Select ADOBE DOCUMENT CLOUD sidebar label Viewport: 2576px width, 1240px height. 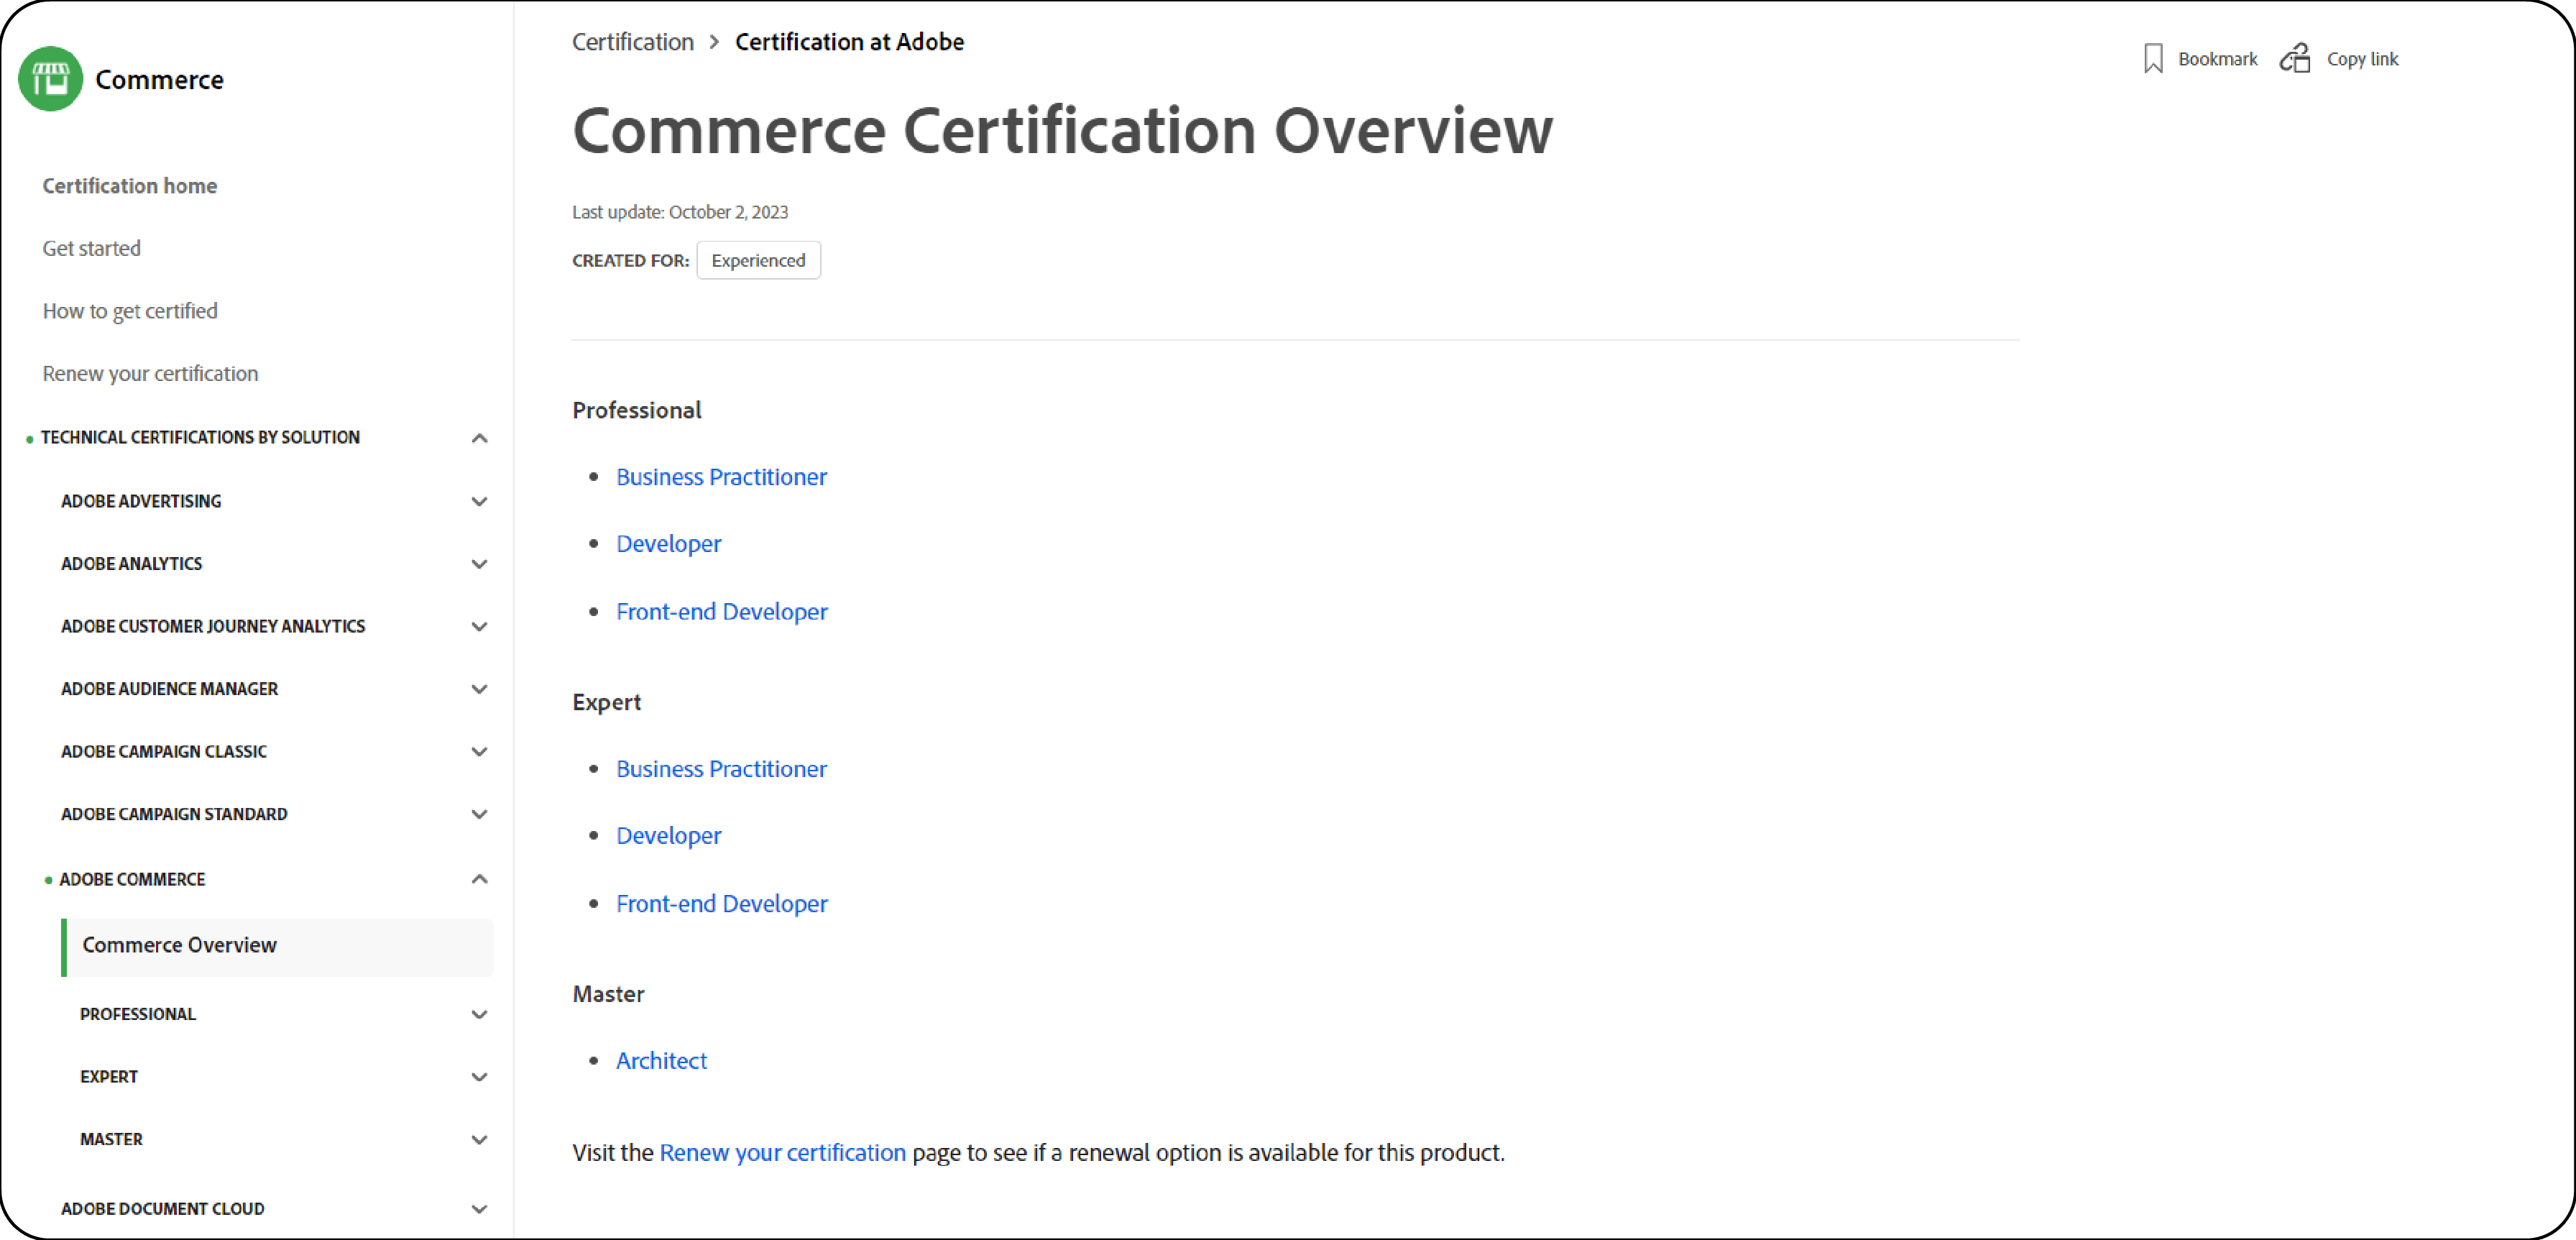[163, 1209]
